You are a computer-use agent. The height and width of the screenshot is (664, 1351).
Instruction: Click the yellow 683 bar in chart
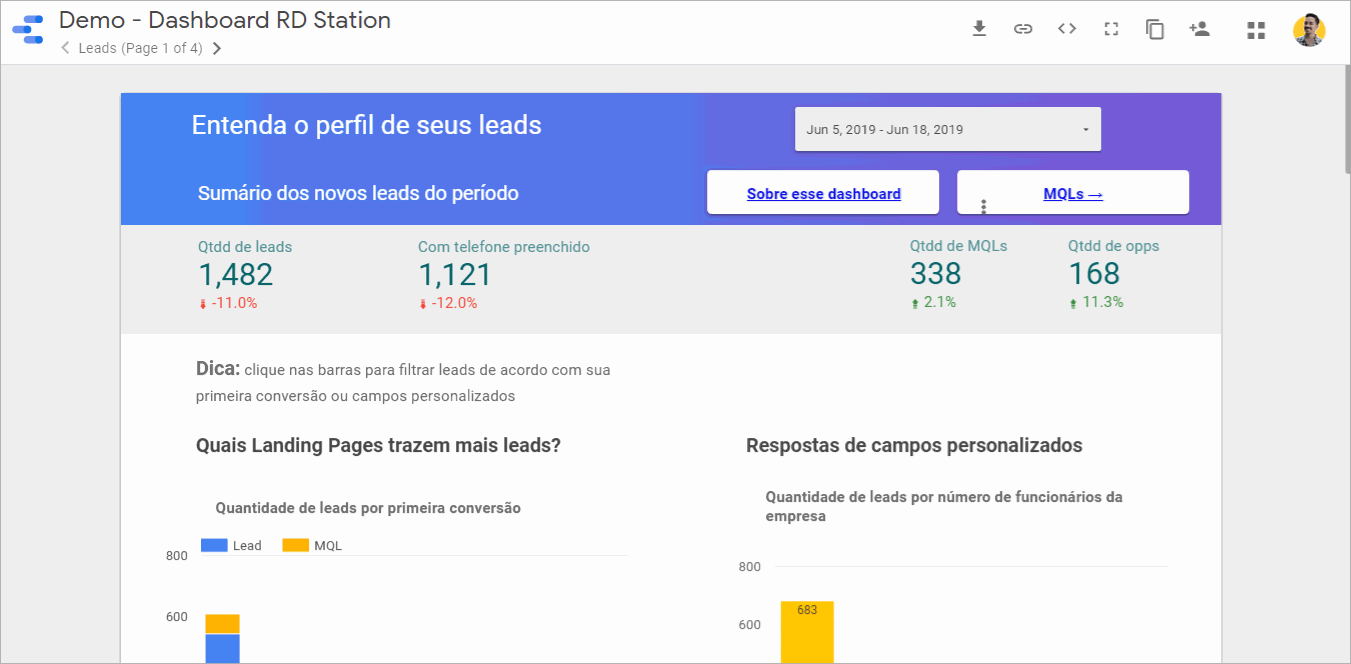[807, 632]
